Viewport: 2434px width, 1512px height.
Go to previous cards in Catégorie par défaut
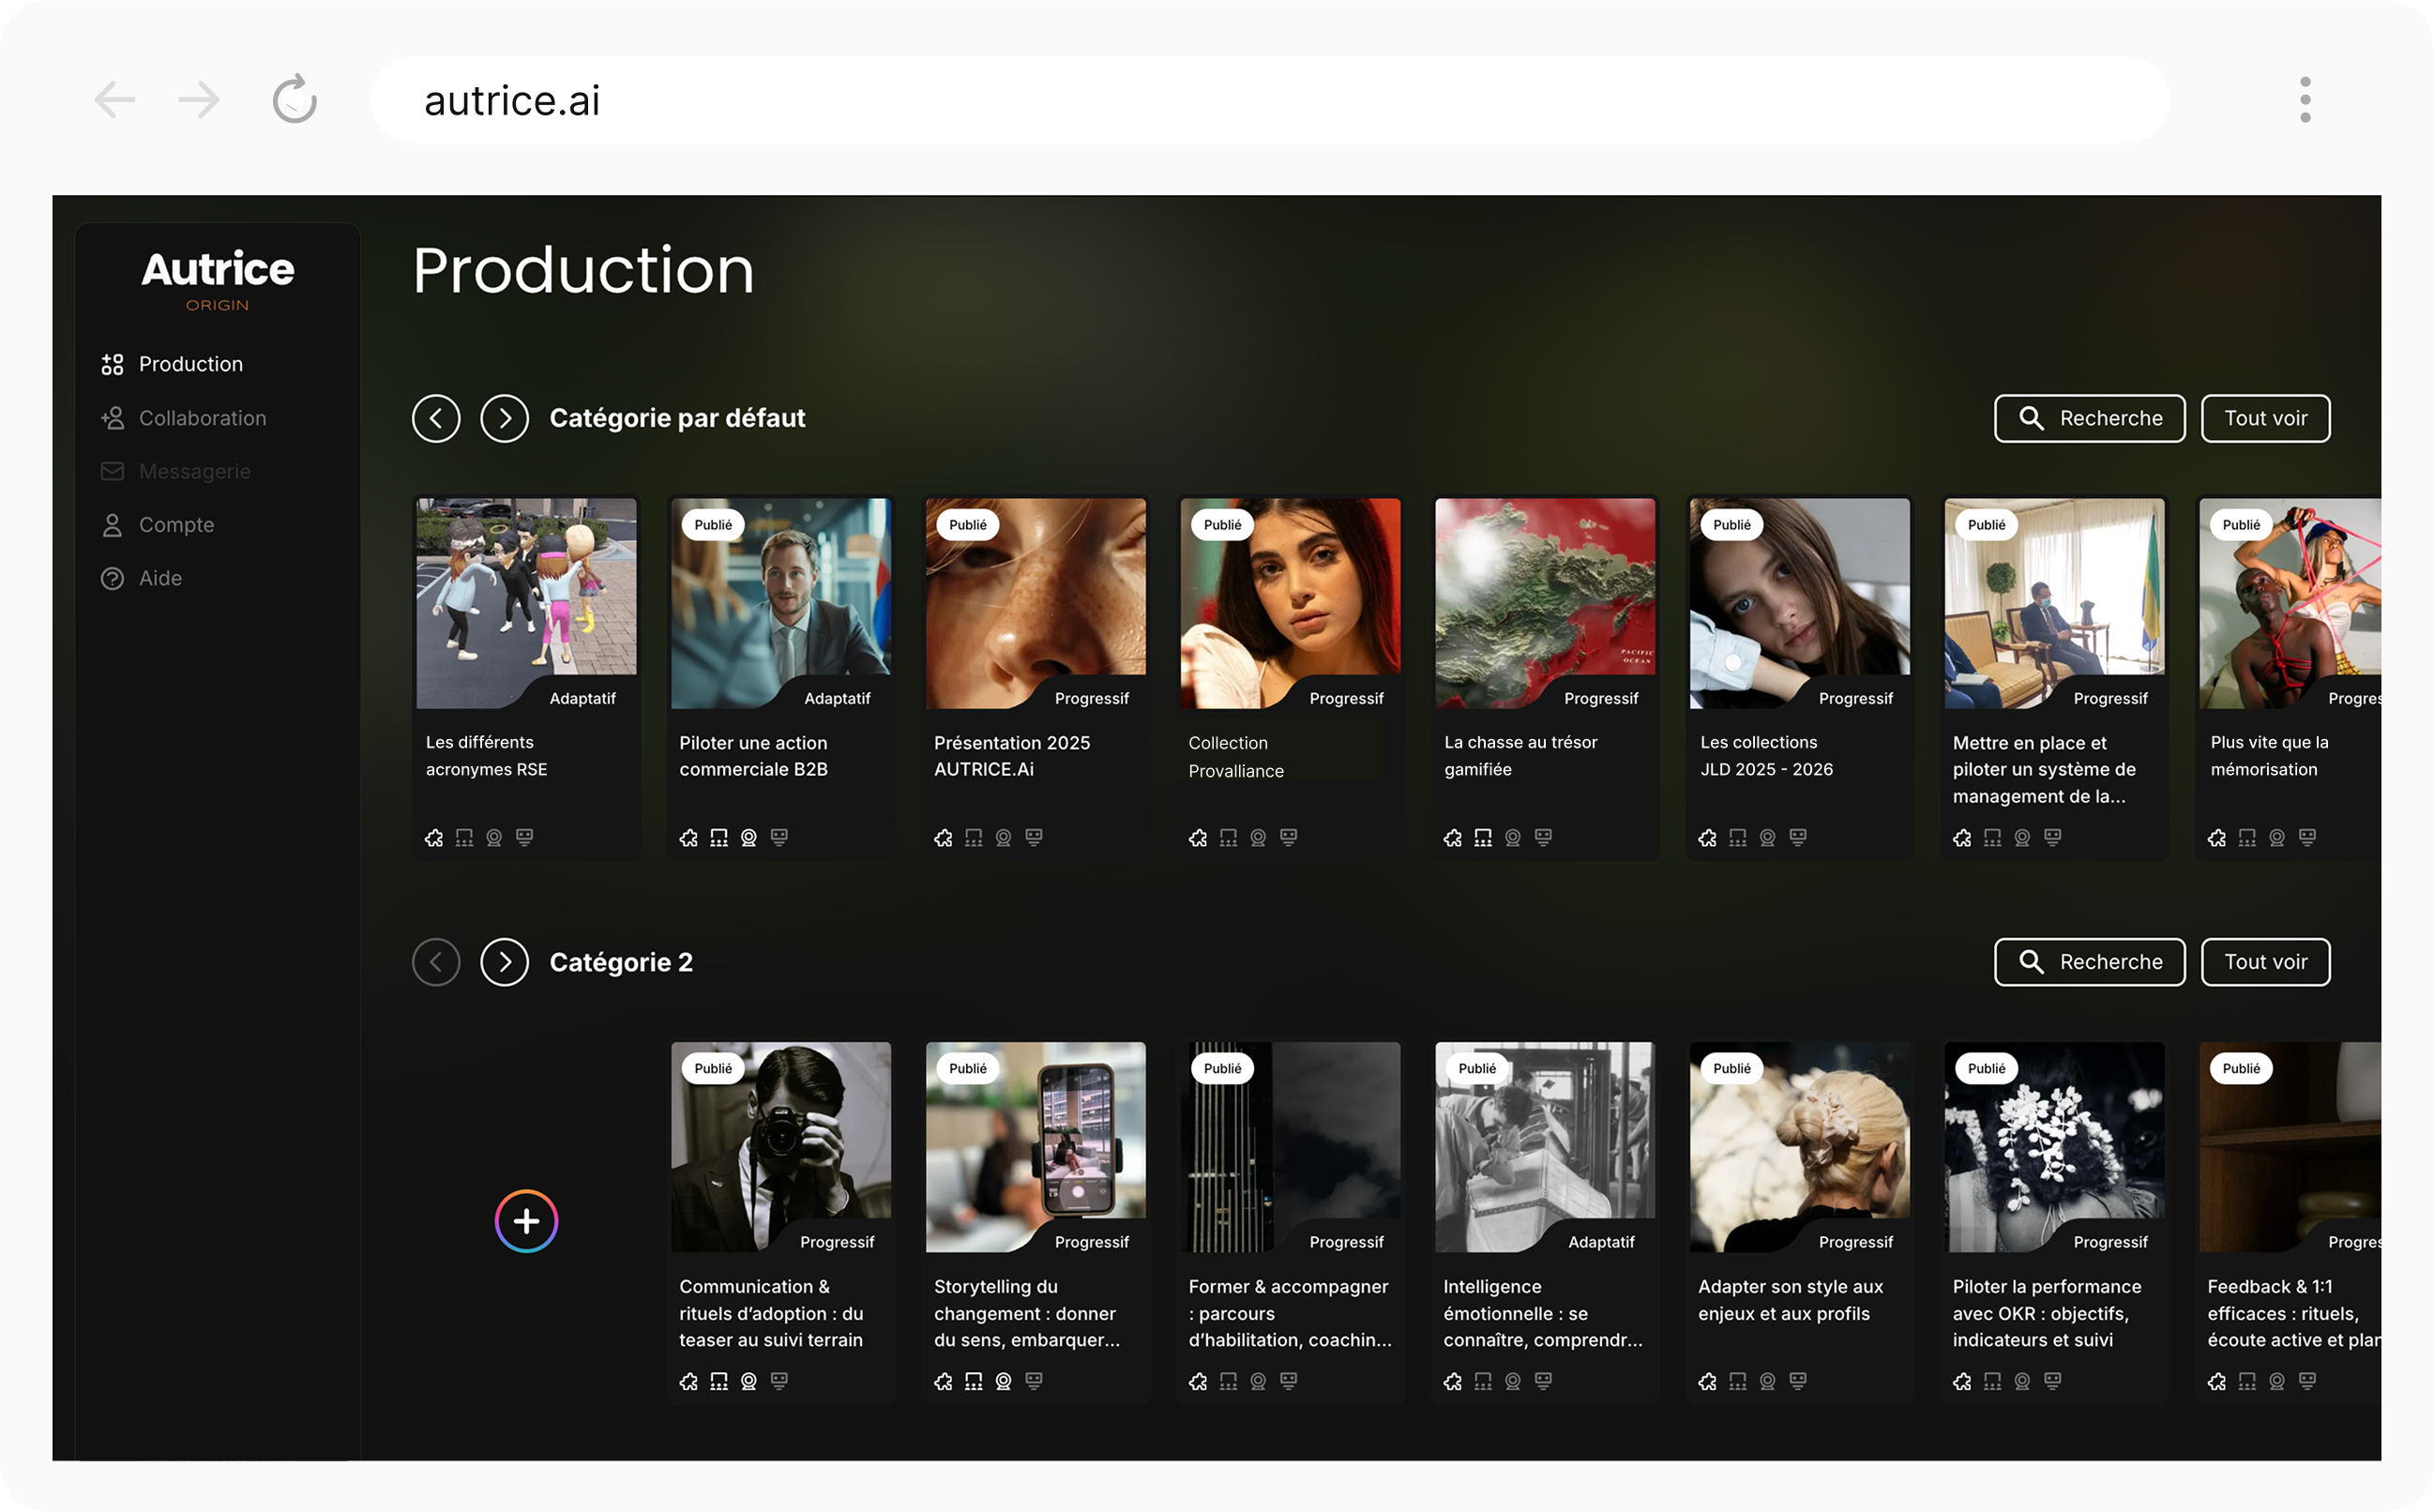tap(436, 418)
